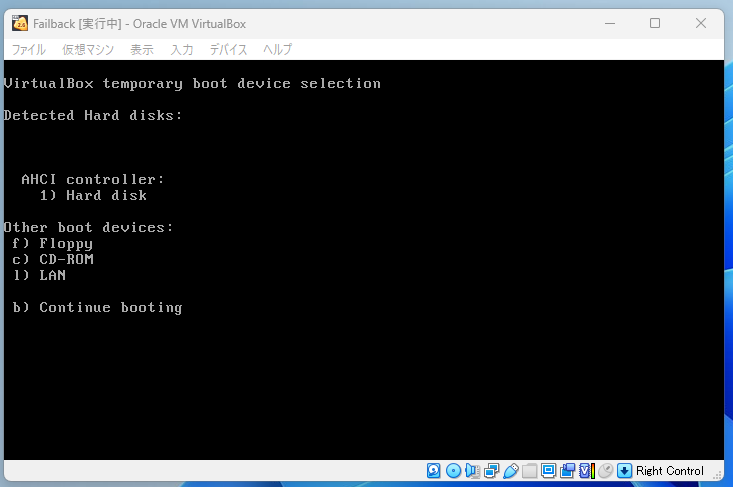Viewport: 733px width, 487px height.
Task: Open the デバイス menu
Action: click(x=228, y=50)
